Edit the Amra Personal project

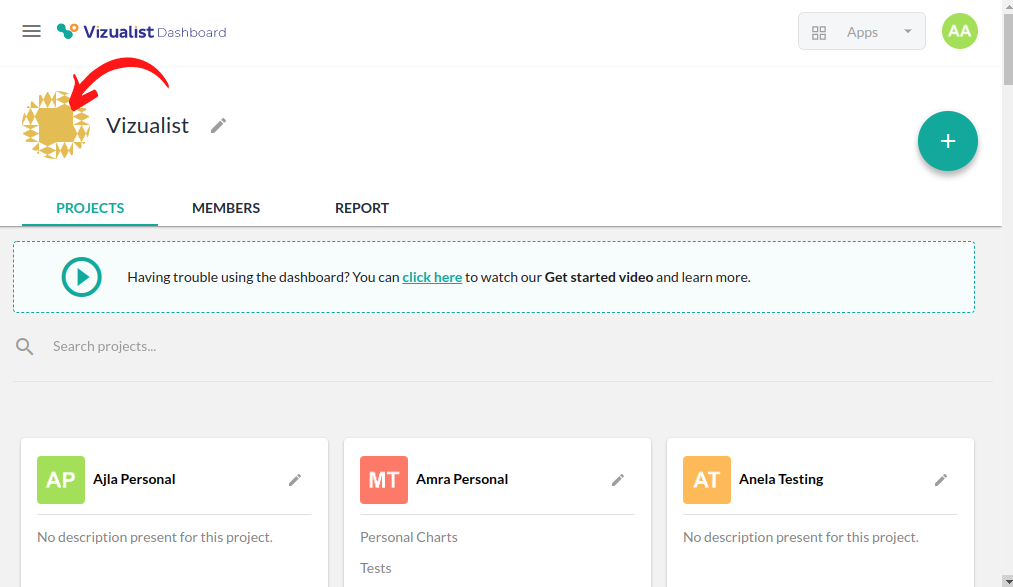[x=618, y=480]
